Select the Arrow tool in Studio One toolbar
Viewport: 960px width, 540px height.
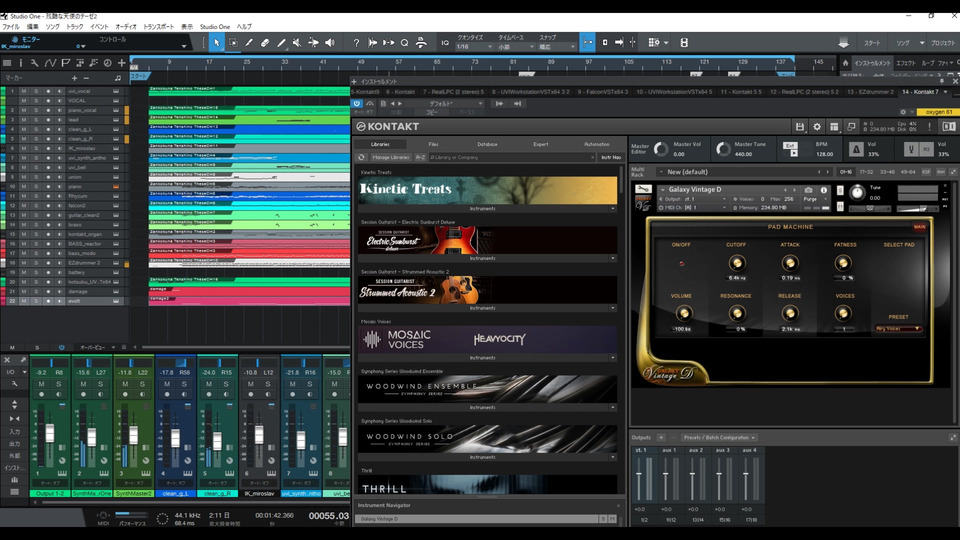216,43
